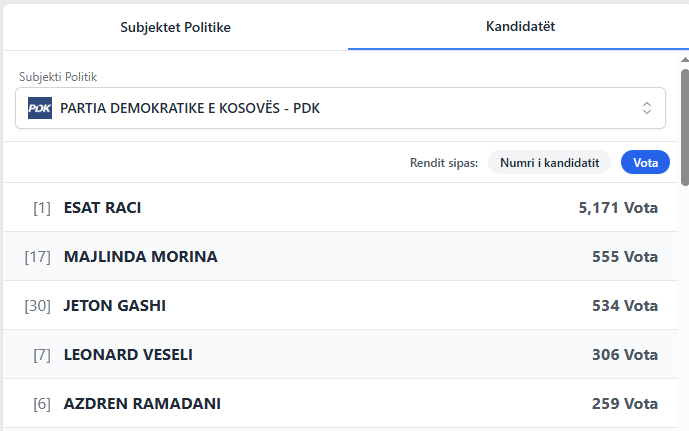This screenshot has width=689, height=431.
Task: Sort candidates by Vota
Action: point(645,162)
